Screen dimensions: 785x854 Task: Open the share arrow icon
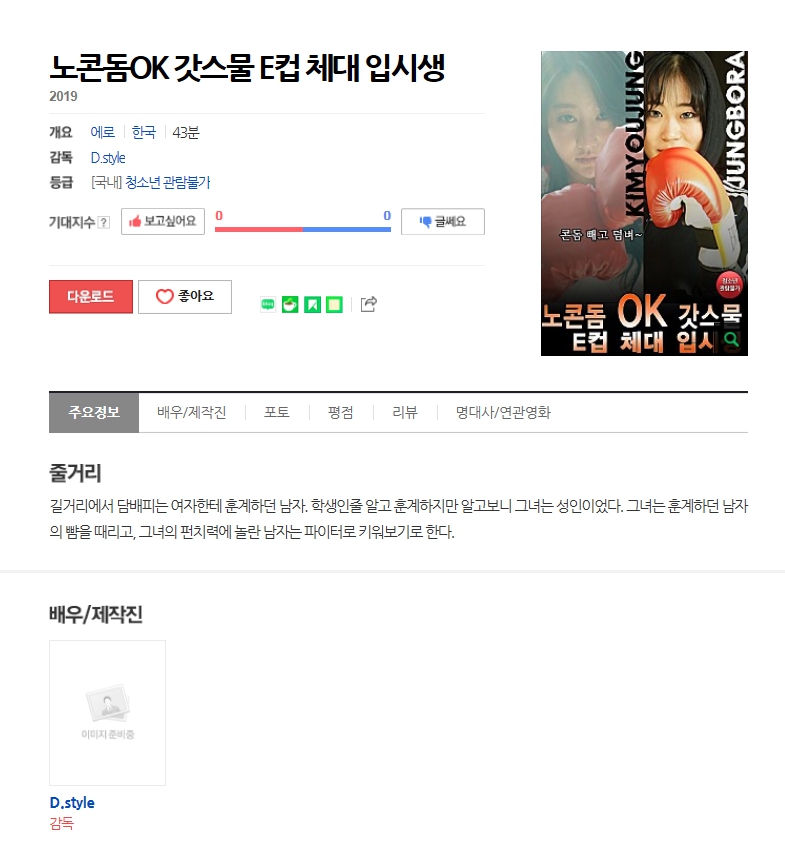(369, 304)
